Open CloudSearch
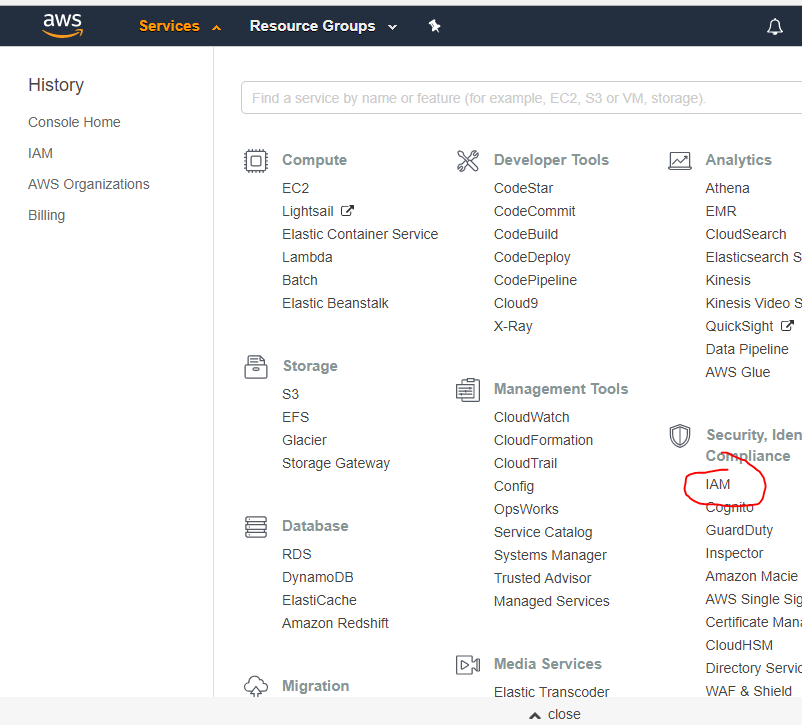This screenshot has height=725, width=802. [x=746, y=234]
